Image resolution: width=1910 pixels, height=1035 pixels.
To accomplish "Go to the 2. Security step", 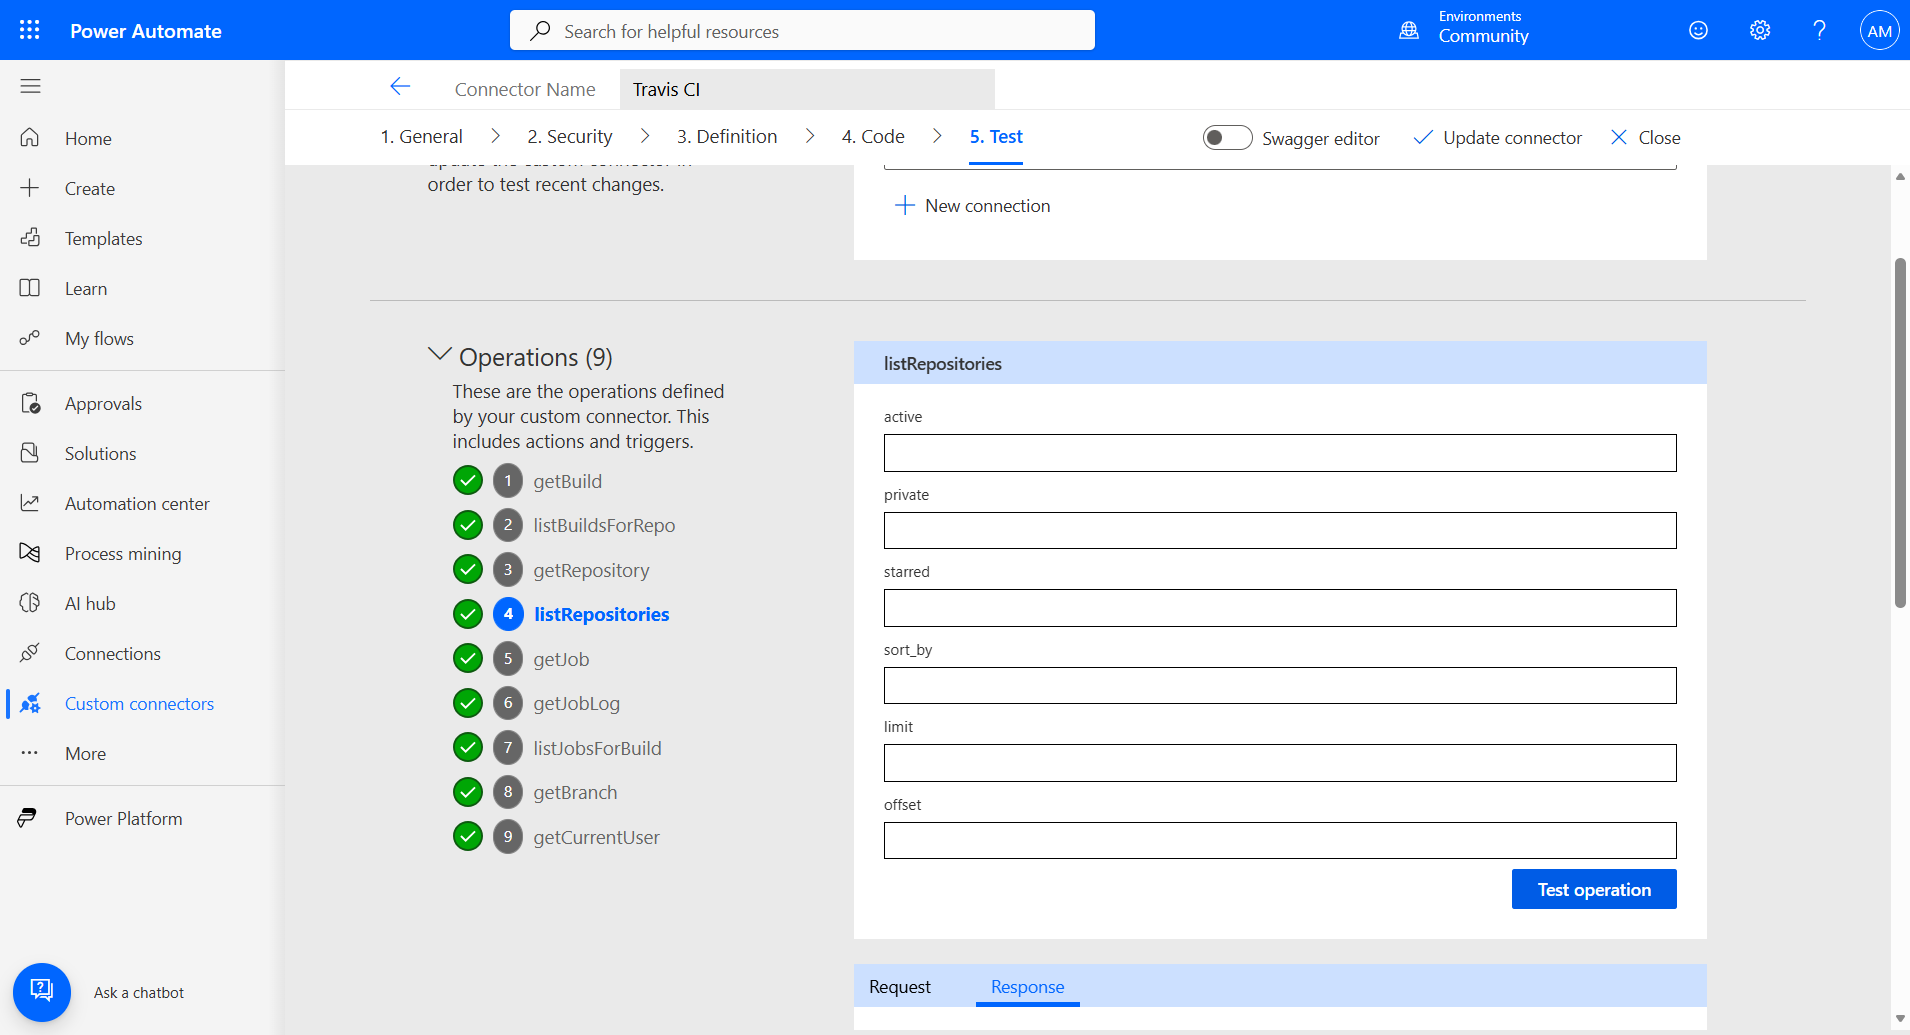I will click(x=570, y=136).
